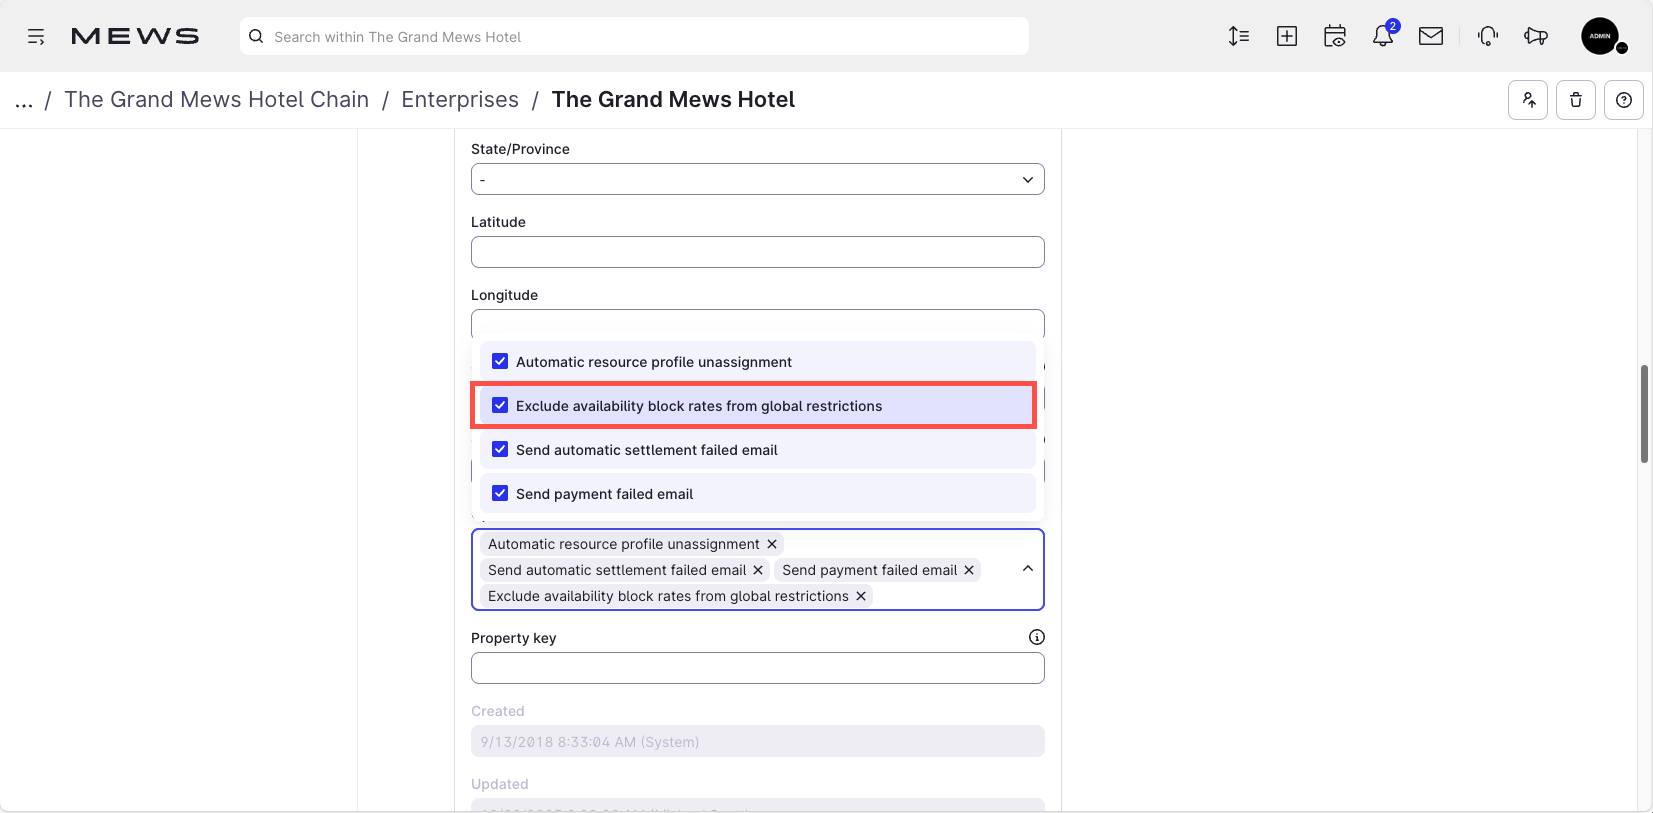Viewport: 1653px width, 813px height.
Task: Focus the search within hotel field
Action: tap(634, 37)
